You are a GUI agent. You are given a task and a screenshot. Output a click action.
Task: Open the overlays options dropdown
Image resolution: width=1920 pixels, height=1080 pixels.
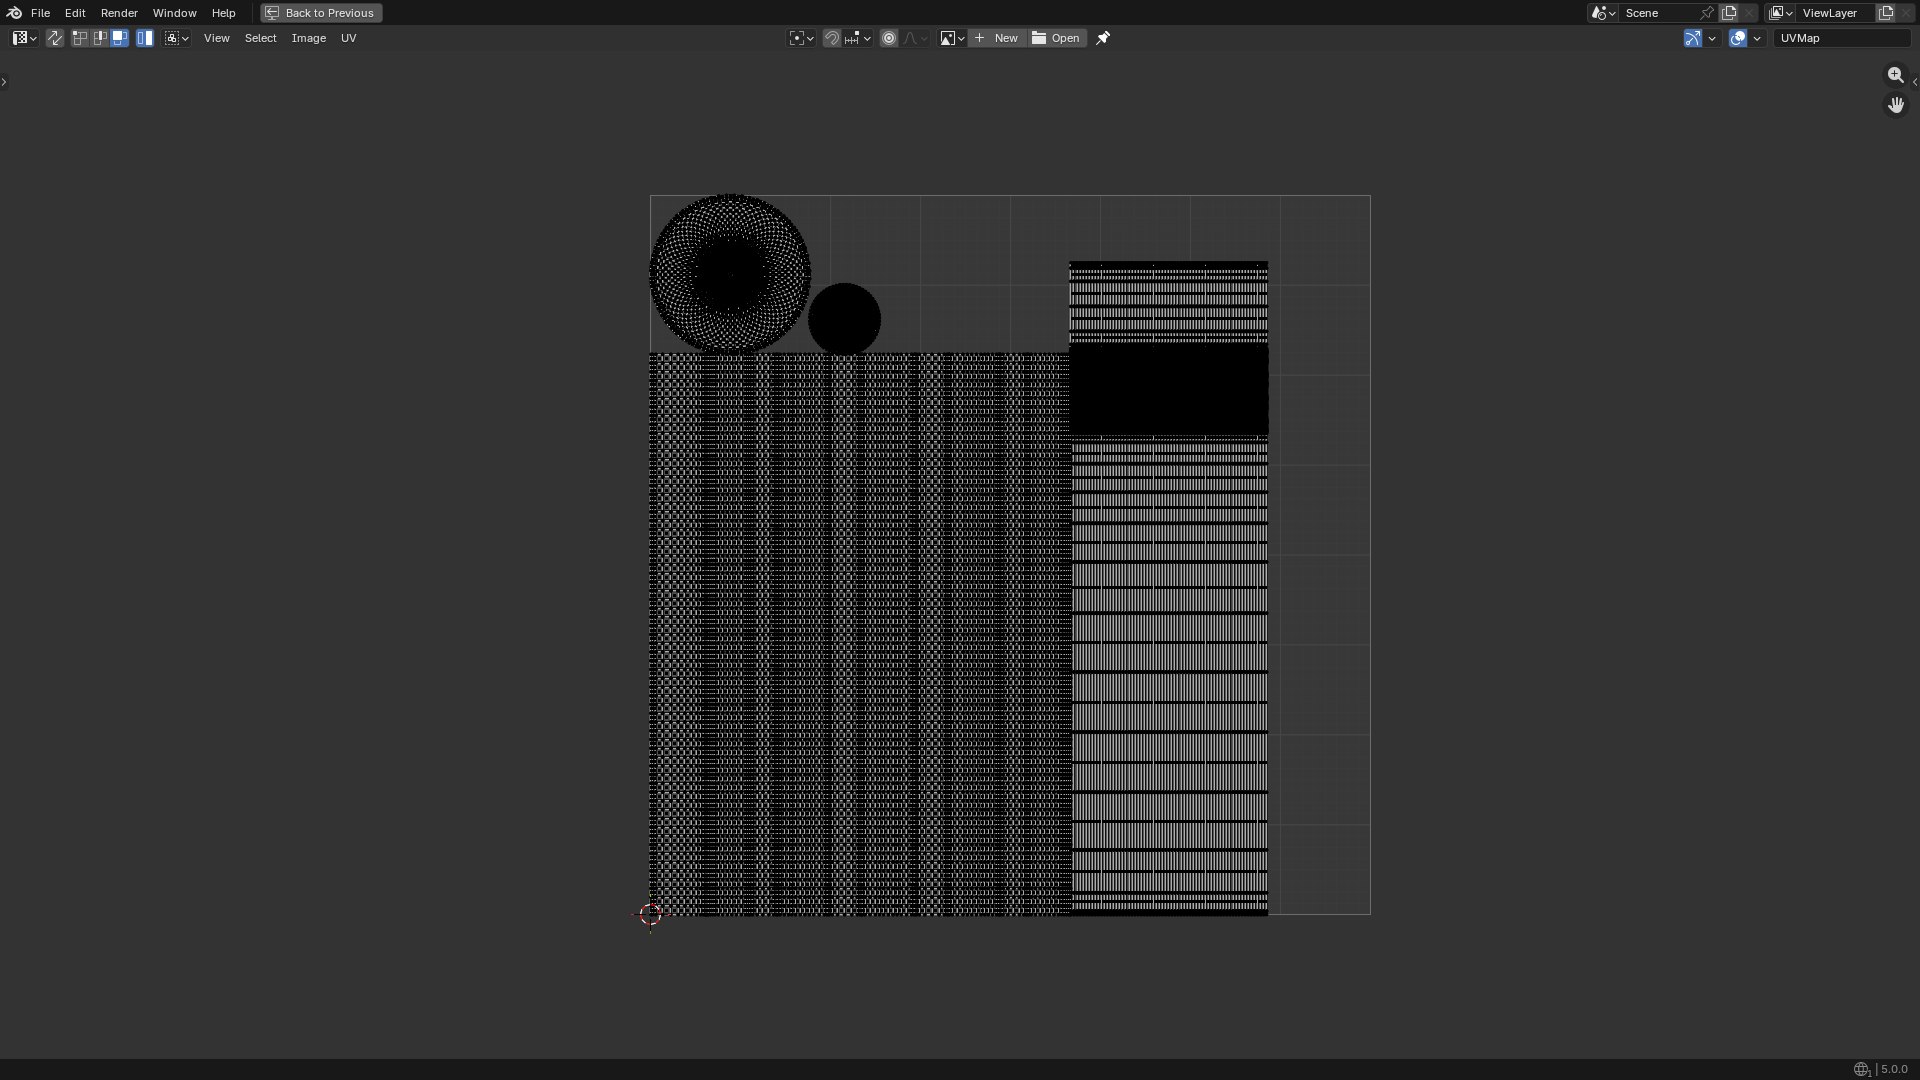click(x=1757, y=38)
